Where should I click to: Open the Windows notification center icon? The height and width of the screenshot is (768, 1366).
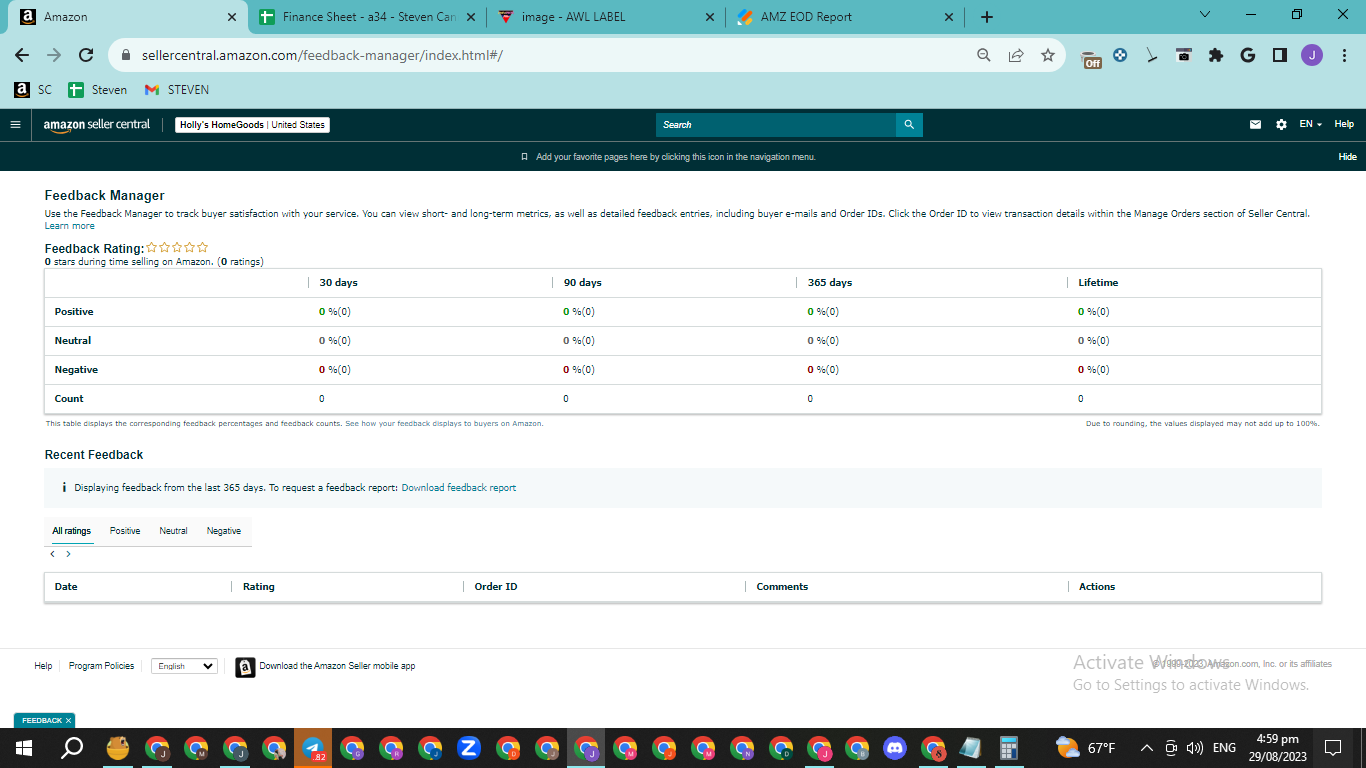[x=1333, y=748]
